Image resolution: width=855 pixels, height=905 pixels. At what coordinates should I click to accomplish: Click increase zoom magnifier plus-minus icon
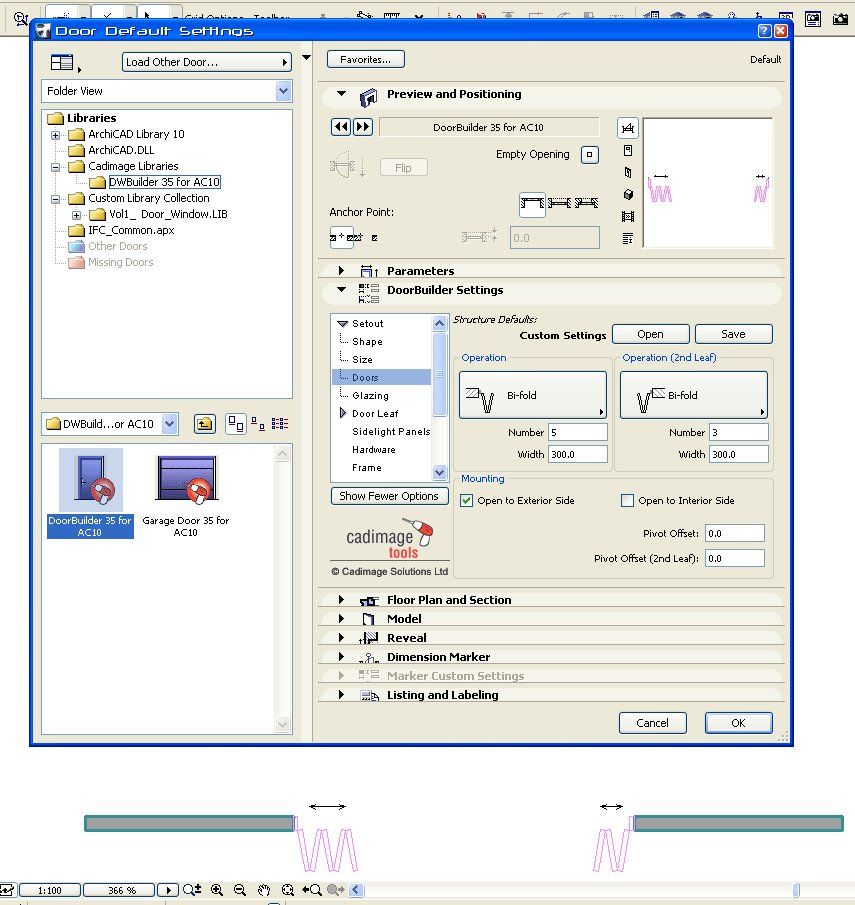192,890
